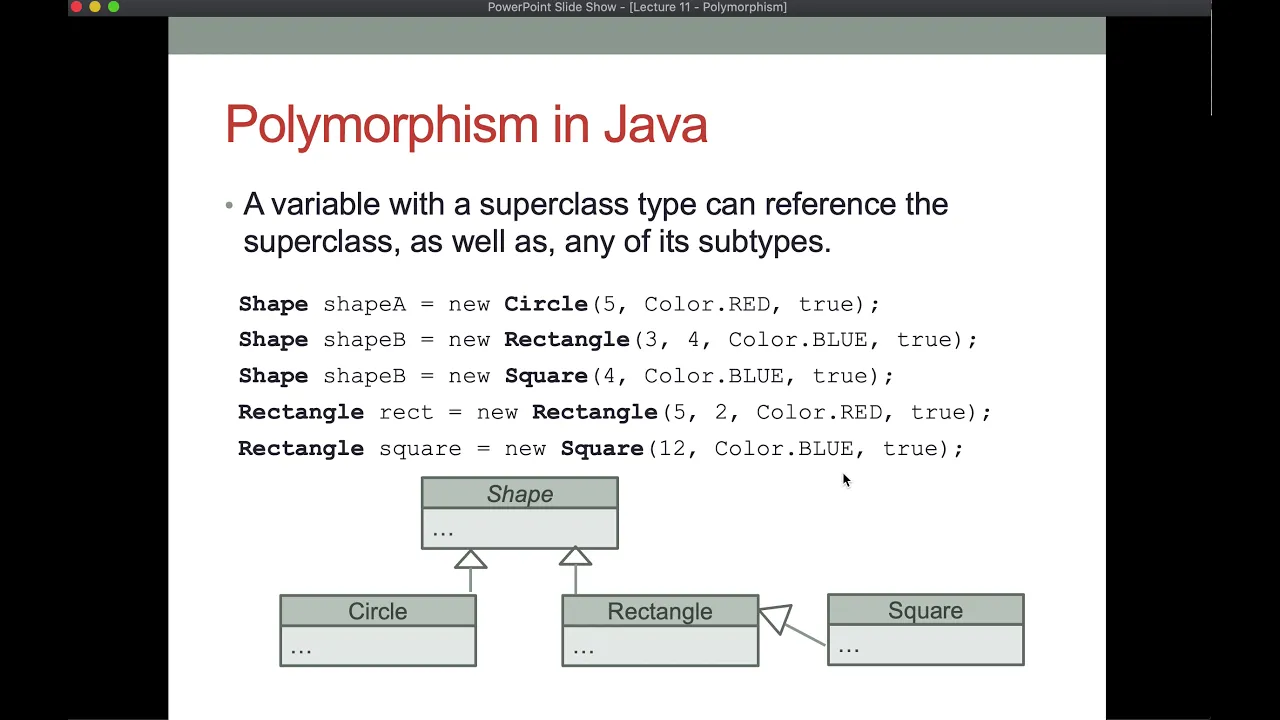This screenshot has width=1280, height=720.
Task: Click the 'Square' class header in the diagram
Action: [x=926, y=610]
